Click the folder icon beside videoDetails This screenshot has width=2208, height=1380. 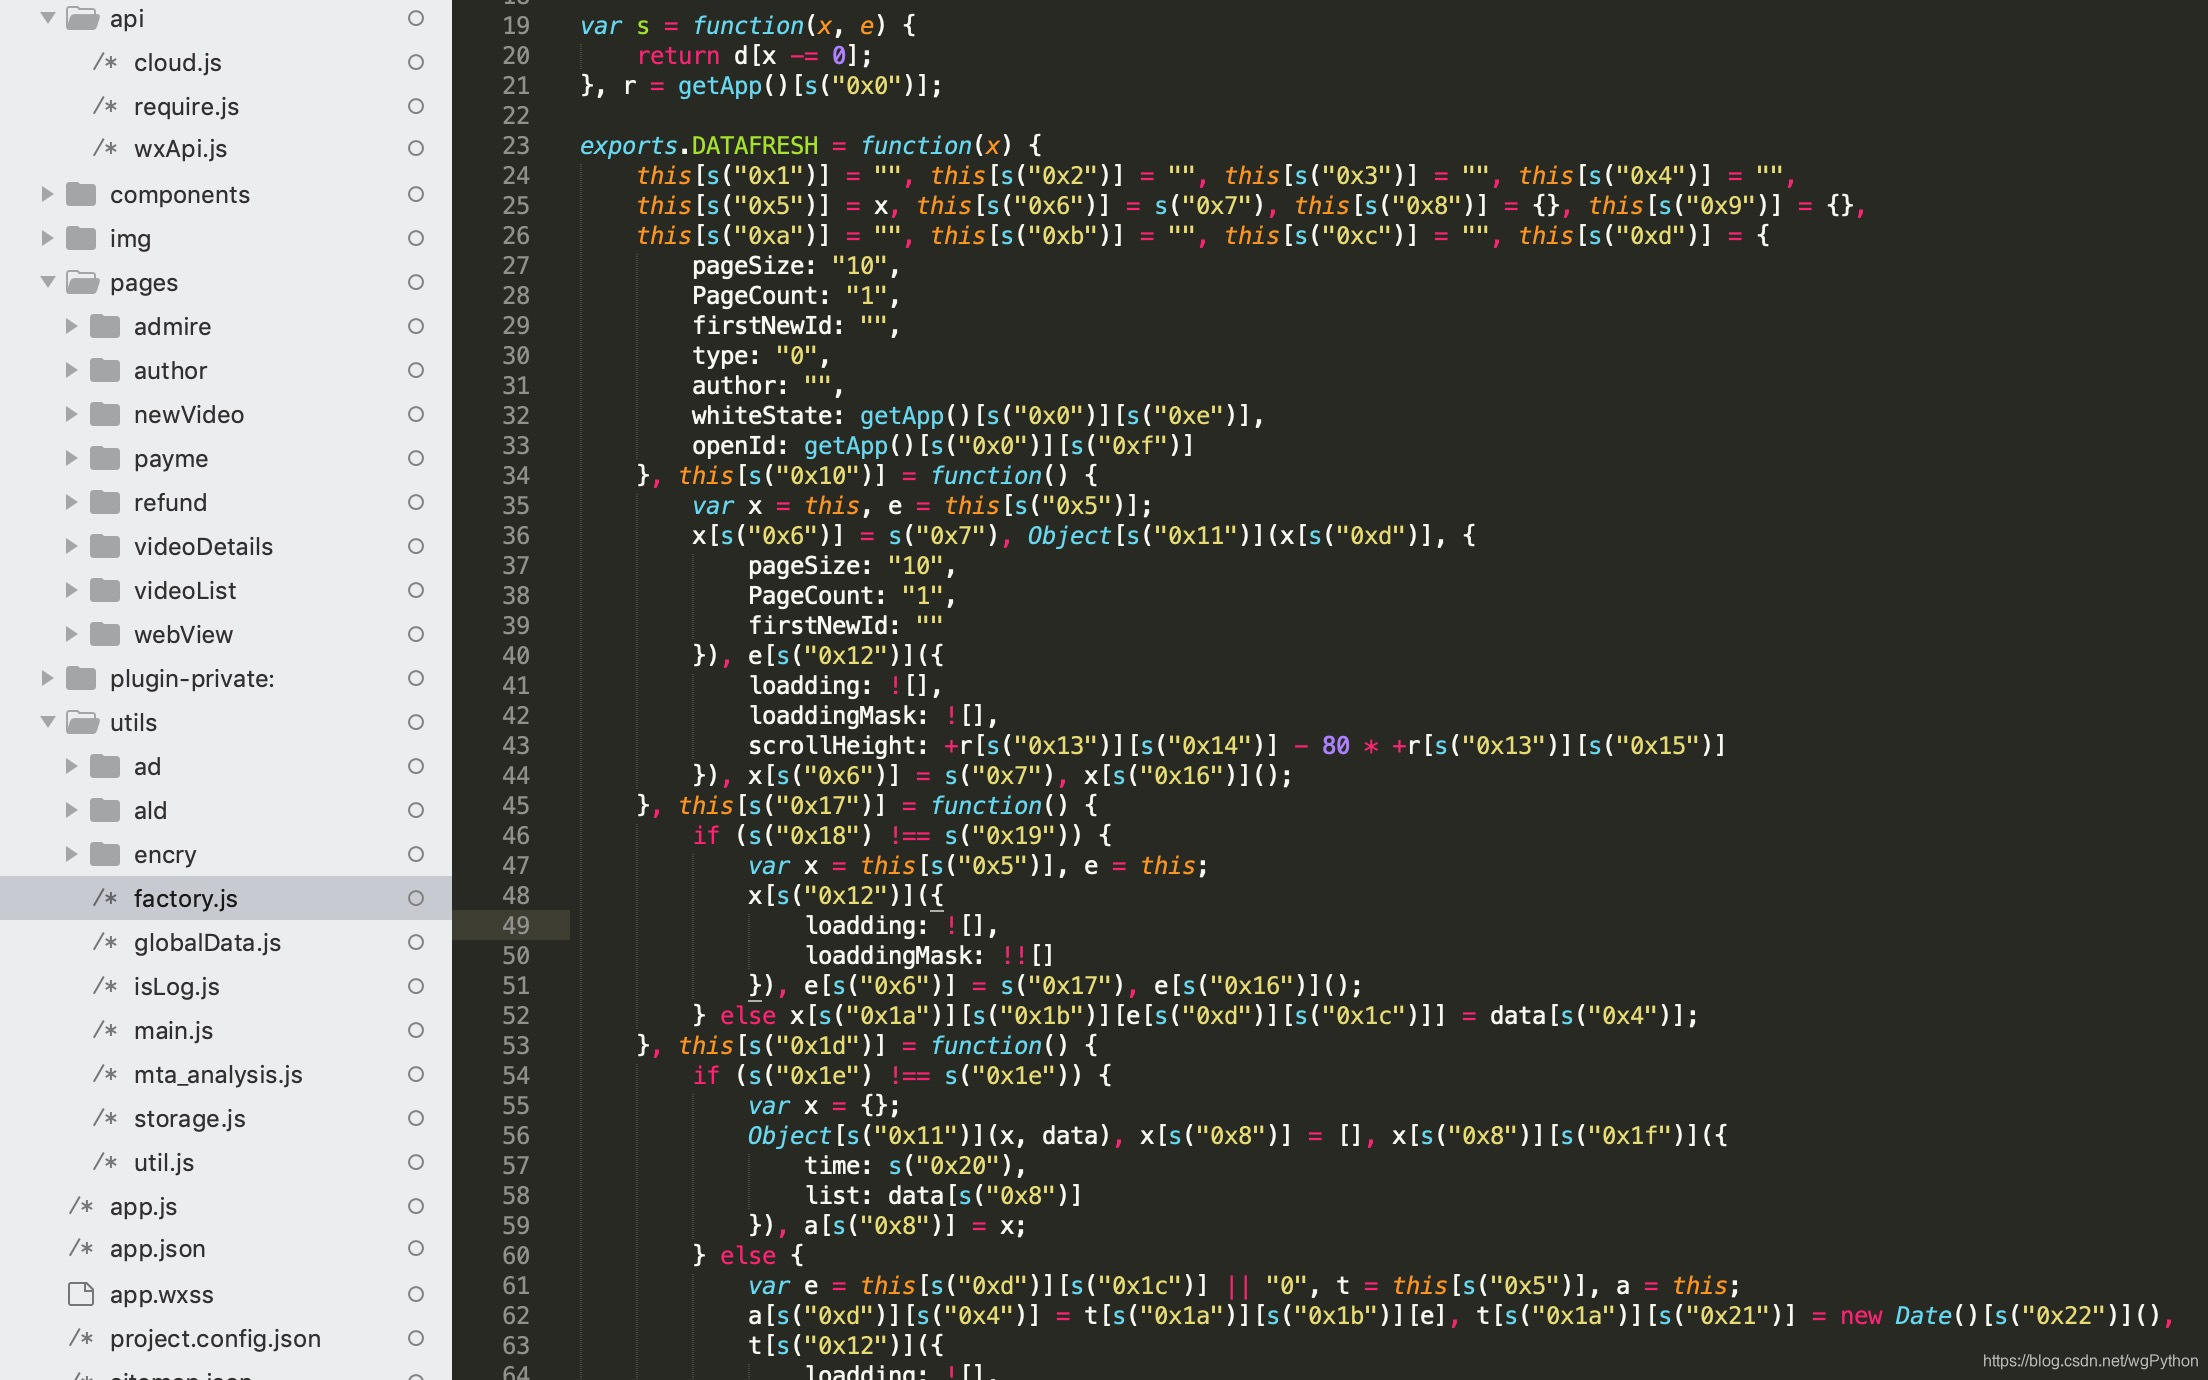click(x=105, y=546)
